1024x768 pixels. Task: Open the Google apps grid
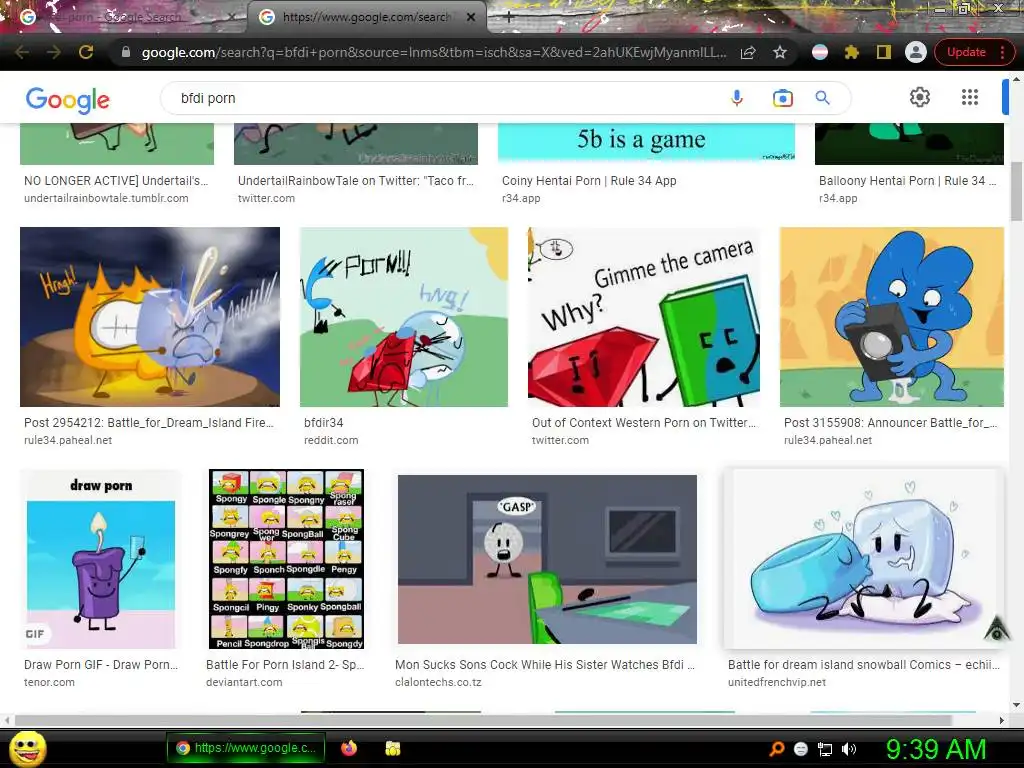click(x=970, y=97)
